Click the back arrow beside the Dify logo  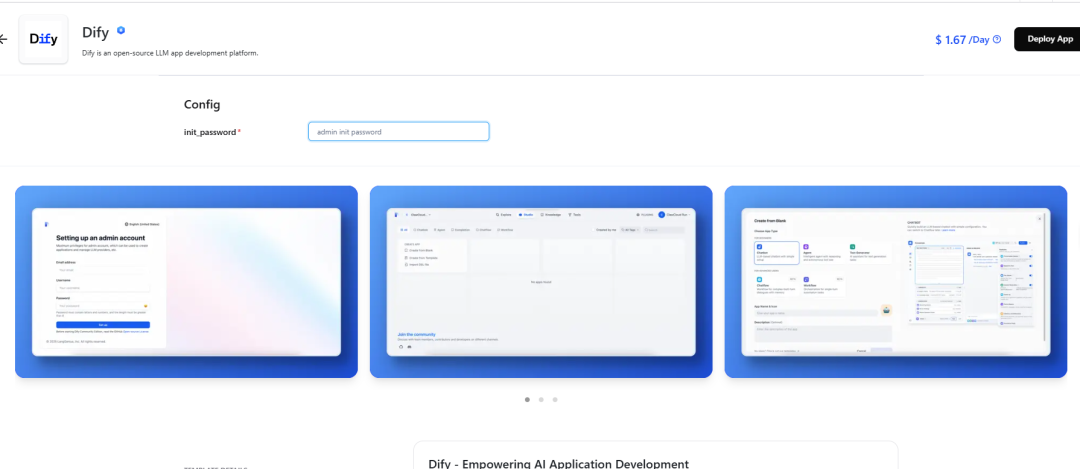click(3, 39)
